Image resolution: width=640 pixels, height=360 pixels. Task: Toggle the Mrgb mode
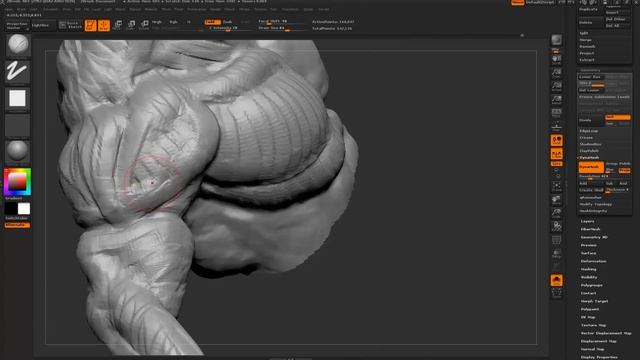point(157,22)
